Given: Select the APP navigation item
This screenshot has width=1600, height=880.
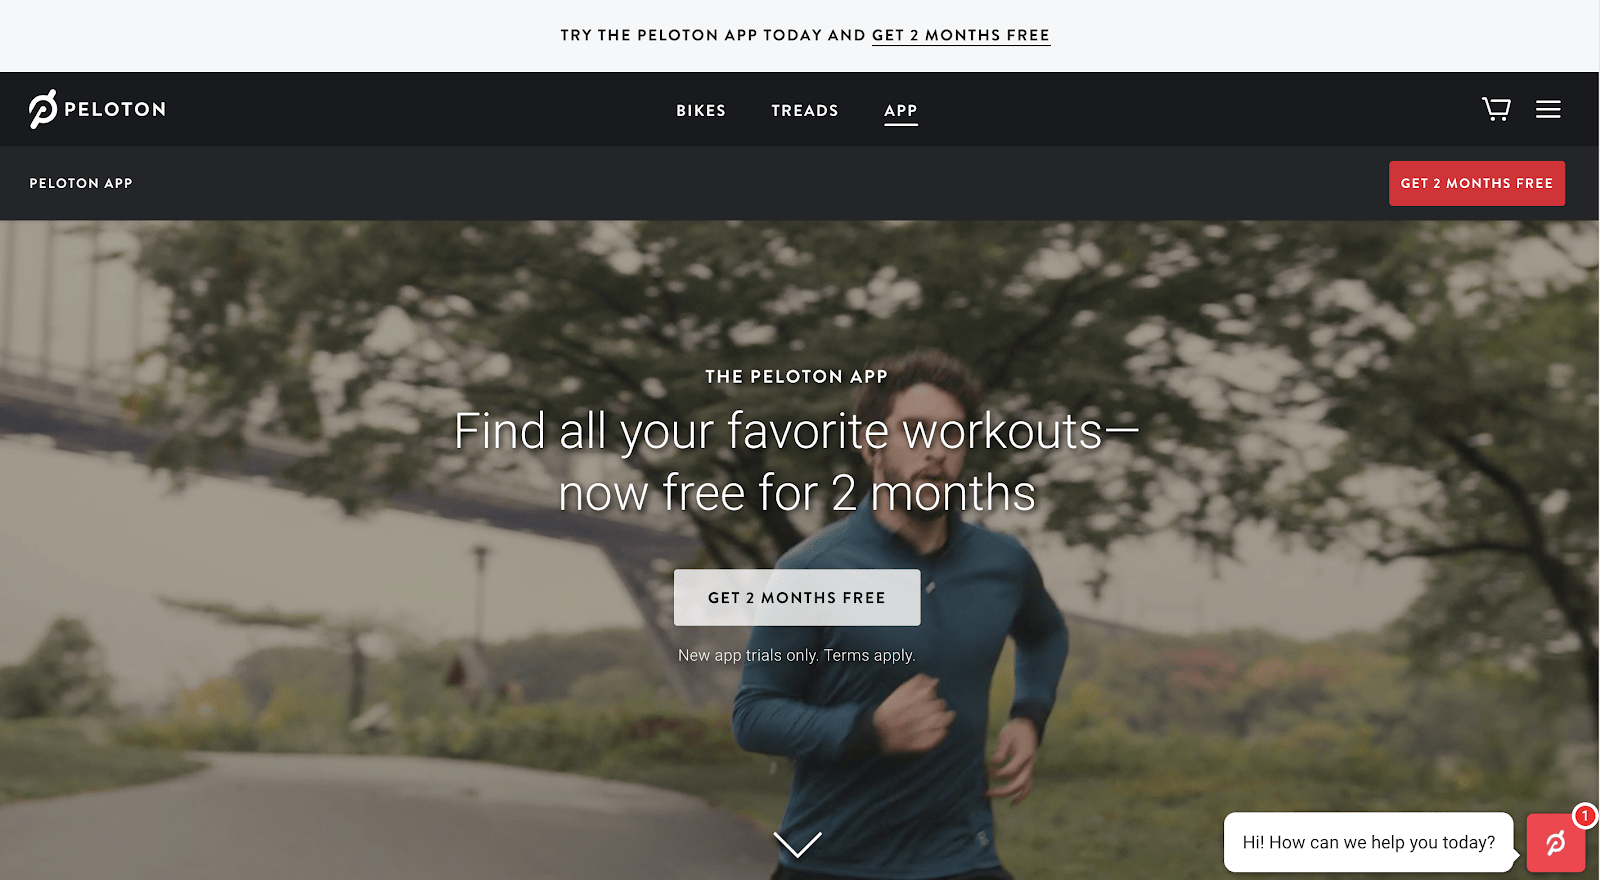Looking at the screenshot, I should [x=900, y=111].
